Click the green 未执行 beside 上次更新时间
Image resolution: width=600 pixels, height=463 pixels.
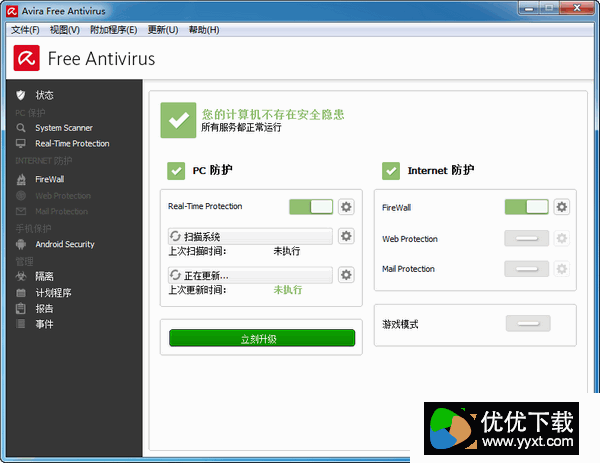pos(288,290)
